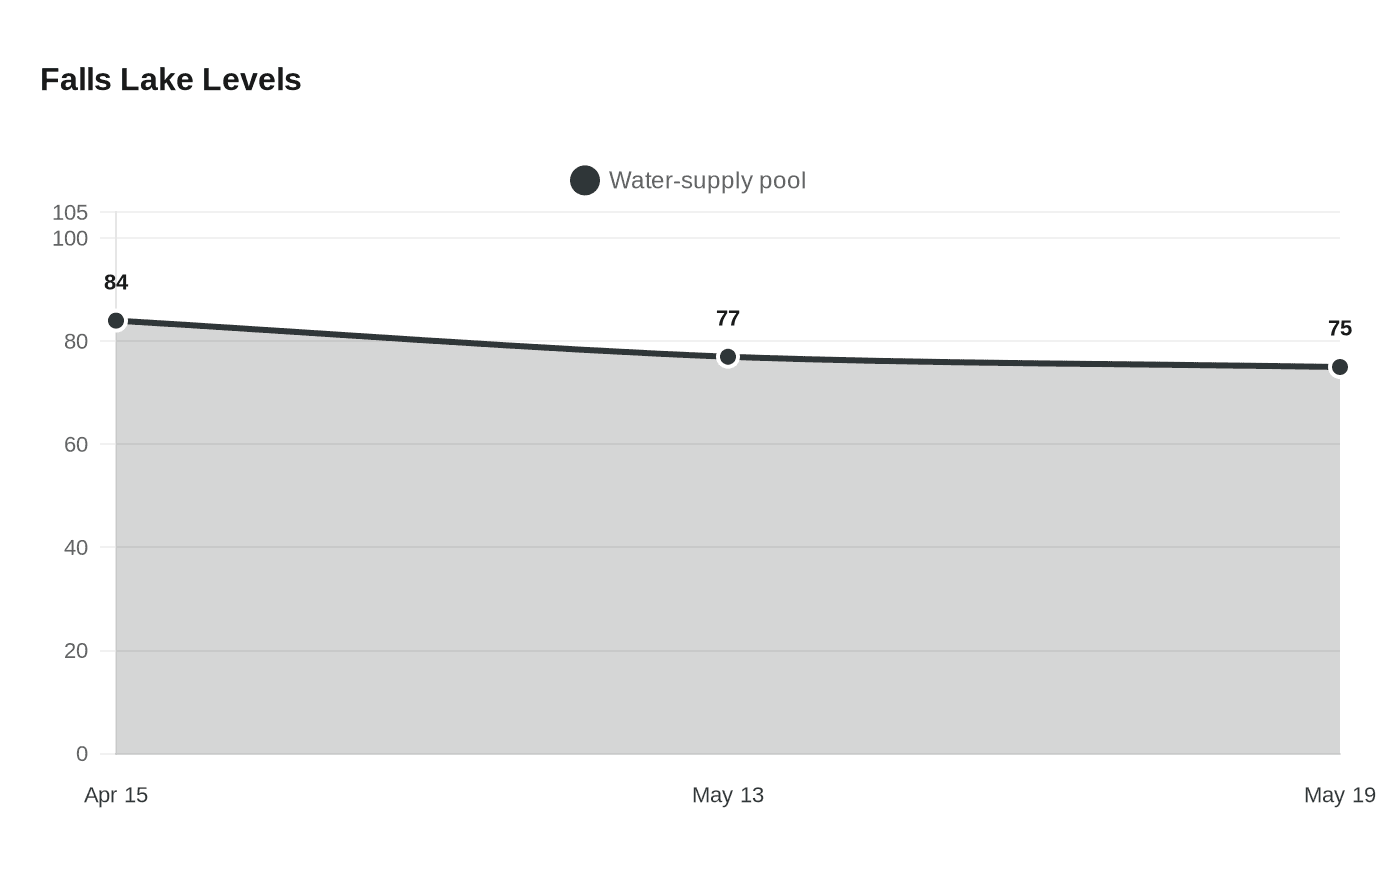Click the 60 y-axis tick label
The height and width of the screenshot is (880, 1400).
(x=76, y=444)
